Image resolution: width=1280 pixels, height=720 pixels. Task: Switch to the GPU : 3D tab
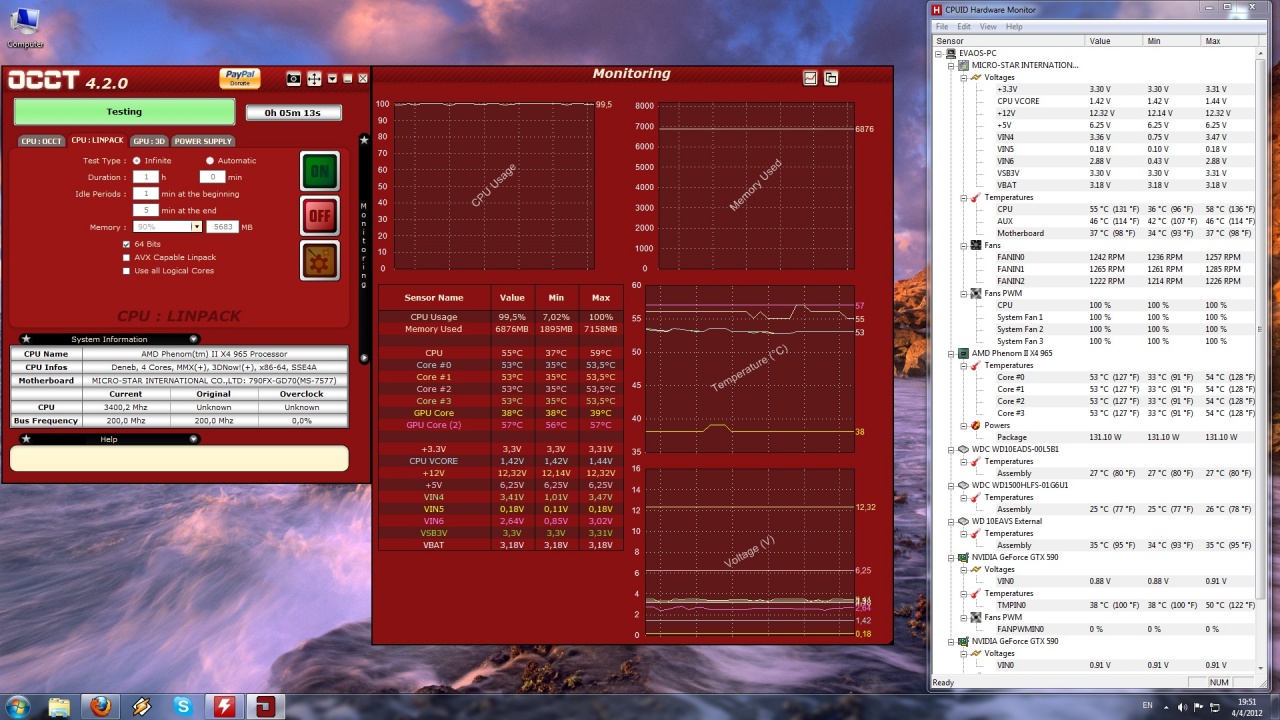[149, 141]
